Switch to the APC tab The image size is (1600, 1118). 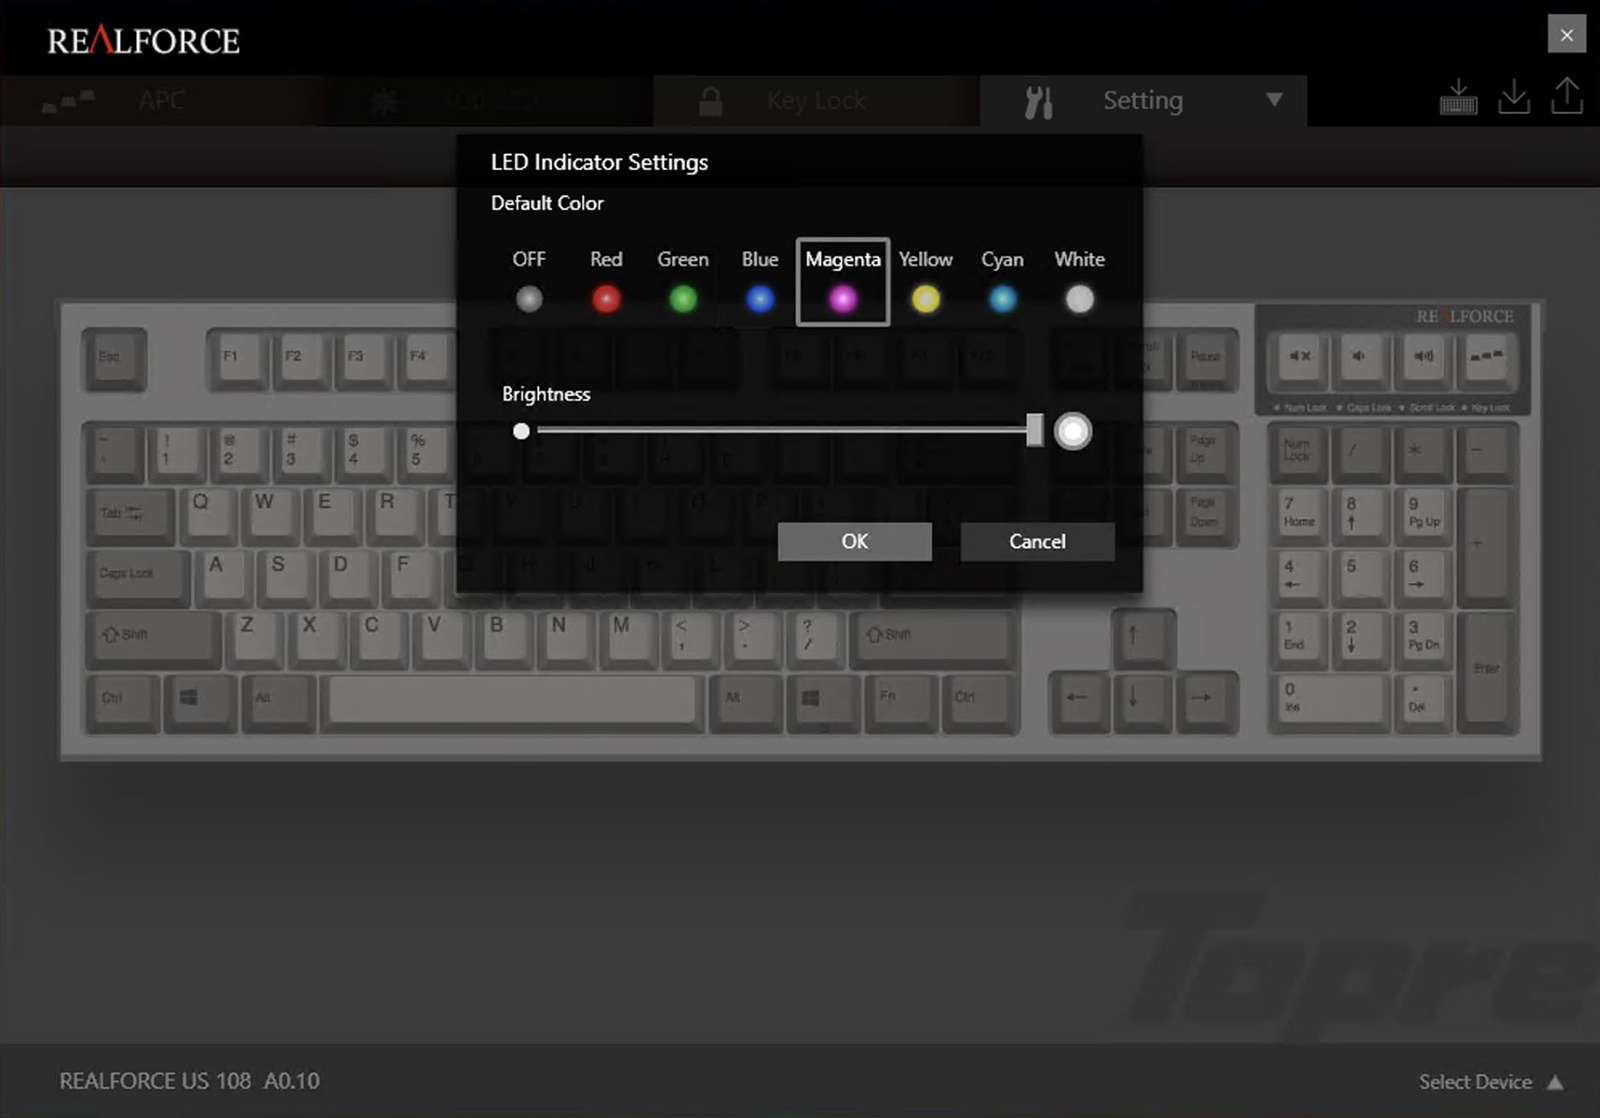tap(162, 100)
